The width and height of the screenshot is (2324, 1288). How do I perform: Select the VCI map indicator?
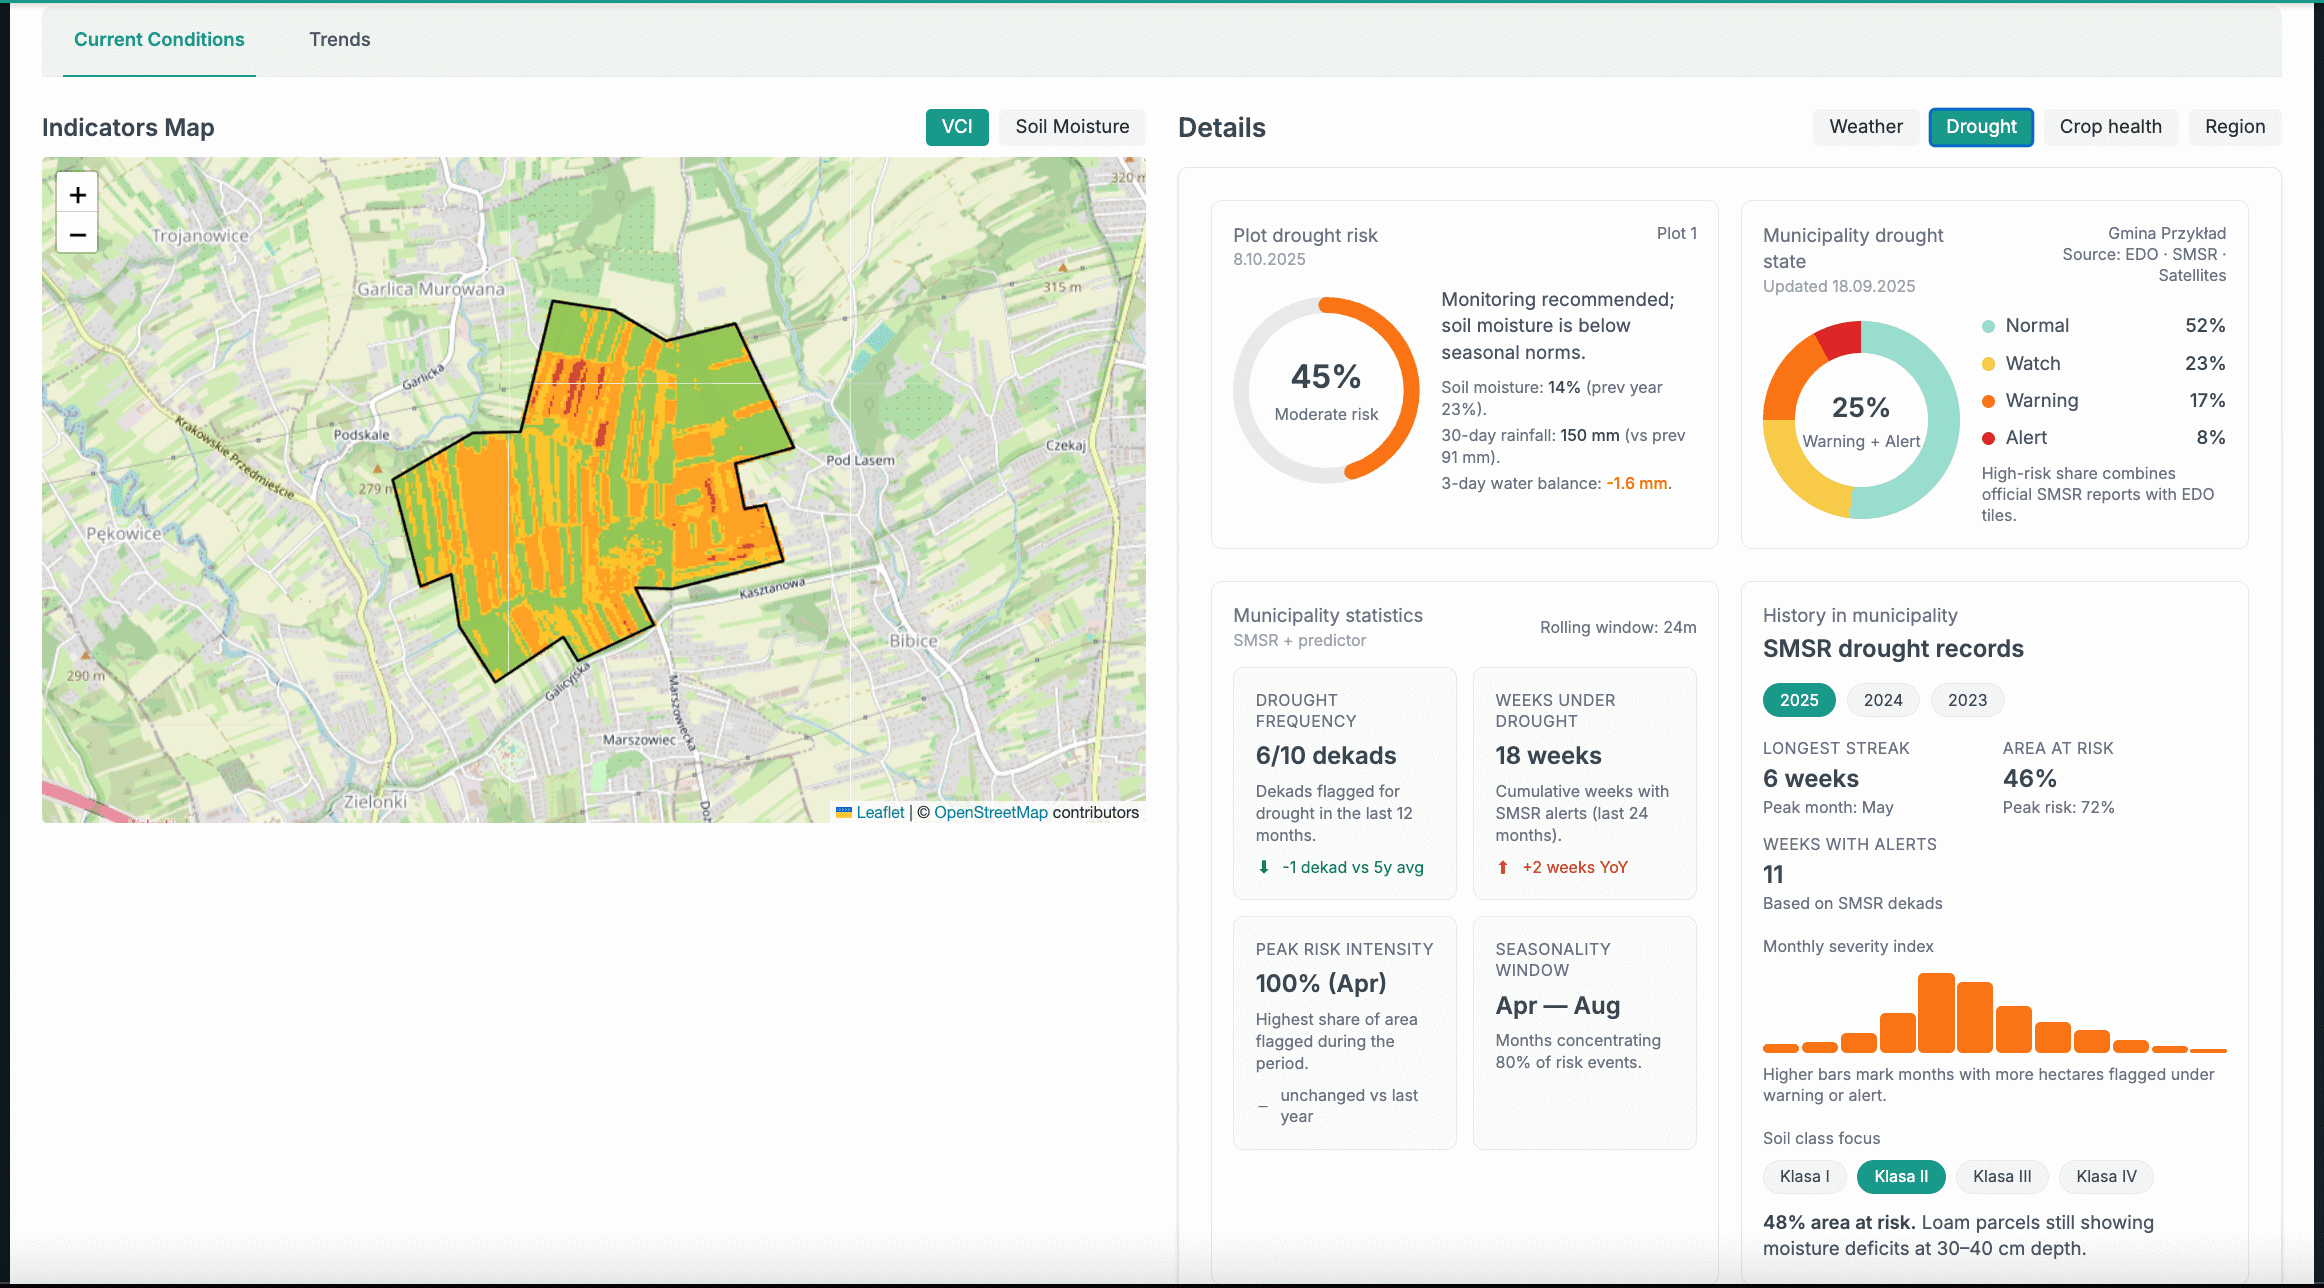pyautogui.click(x=956, y=127)
